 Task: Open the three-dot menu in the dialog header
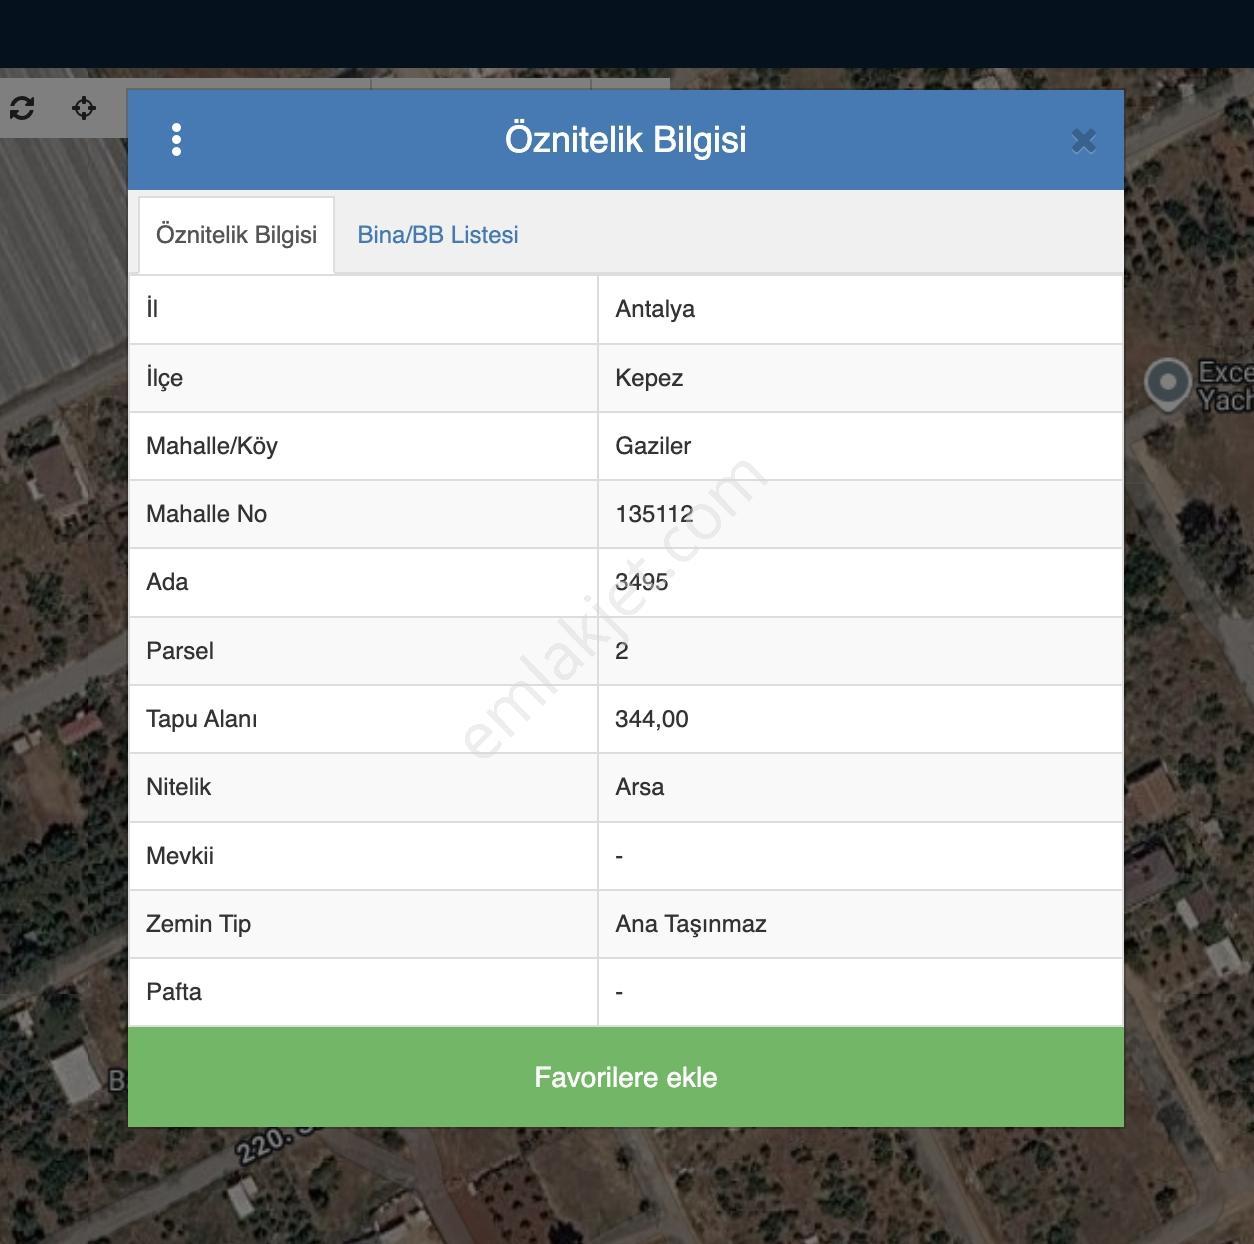point(177,140)
